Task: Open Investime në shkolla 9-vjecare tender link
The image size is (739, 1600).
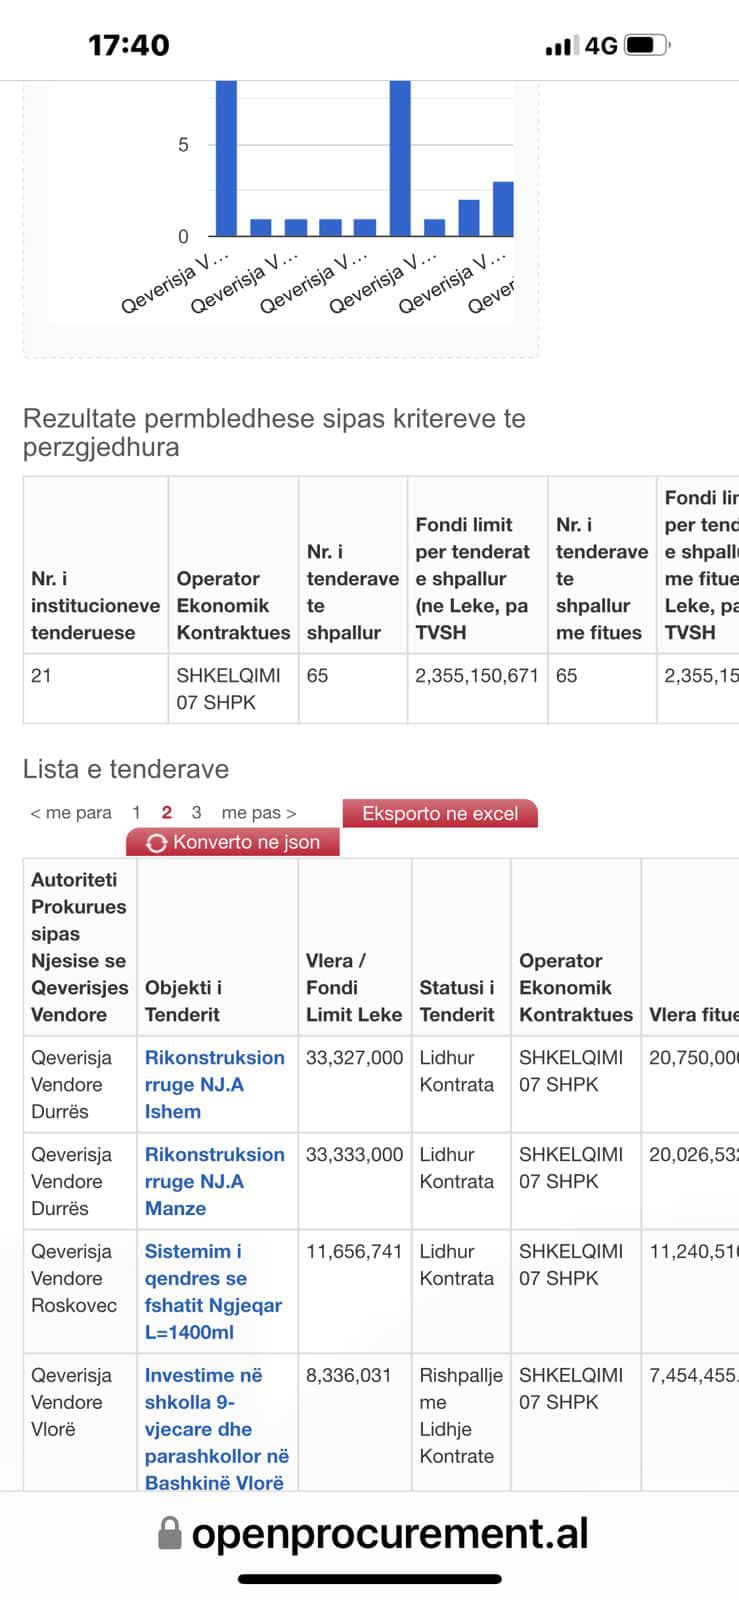Action: pos(216,1428)
